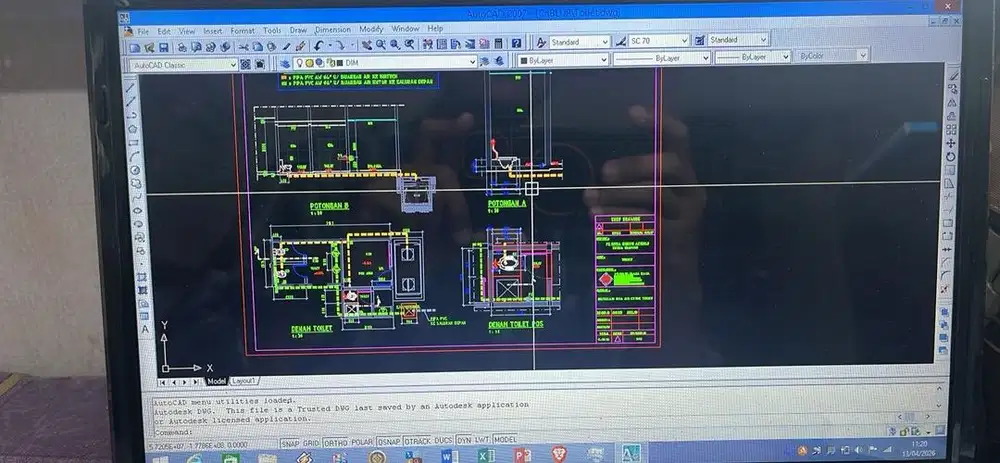This screenshot has height=463, width=1000.
Task: Open the ByLayer linetype dropdown
Action: [x=661, y=58]
